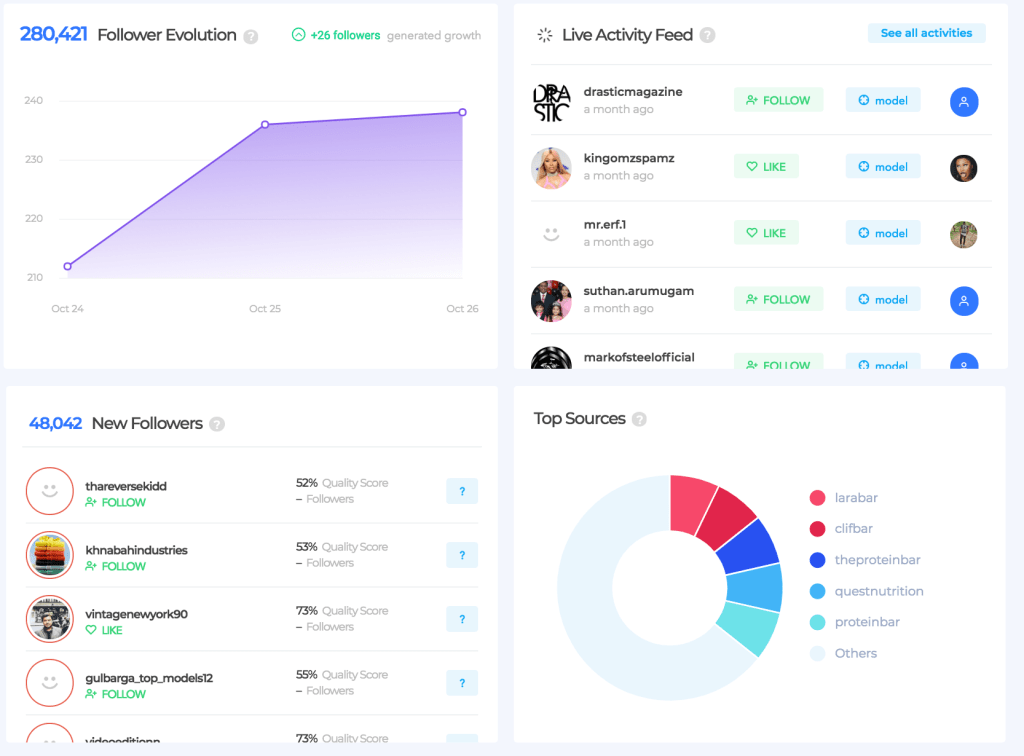Click the quality score help button for khnabahindustries
Image resolution: width=1024 pixels, height=756 pixels.
pos(462,555)
